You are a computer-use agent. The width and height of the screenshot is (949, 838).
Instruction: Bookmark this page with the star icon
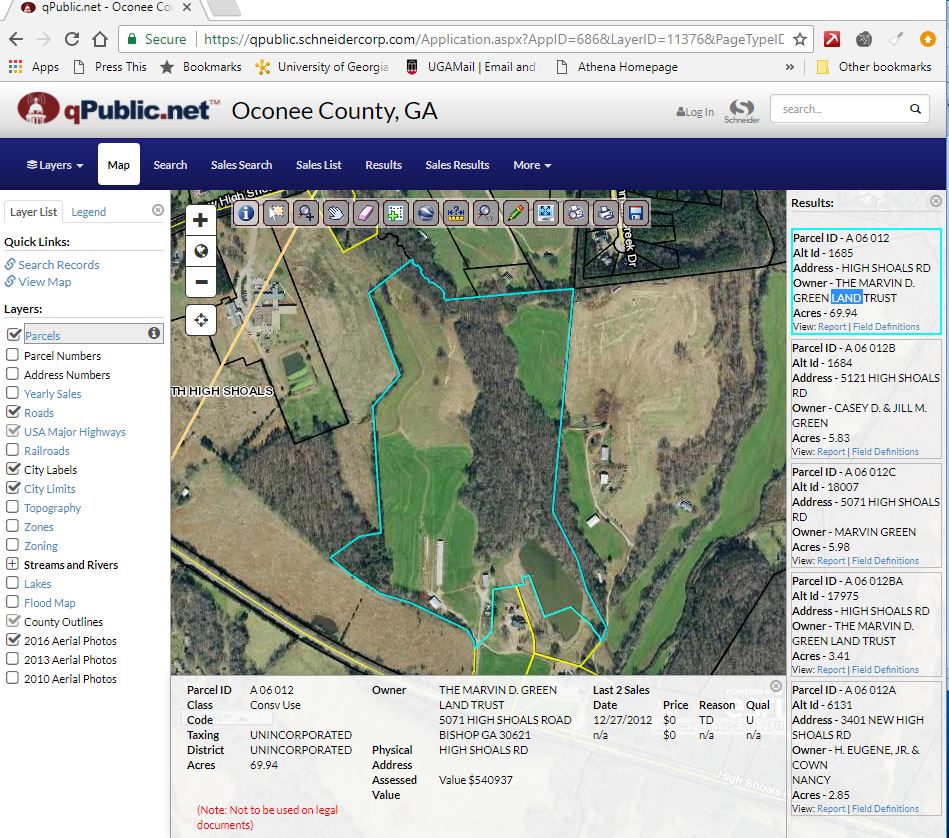click(x=800, y=39)
